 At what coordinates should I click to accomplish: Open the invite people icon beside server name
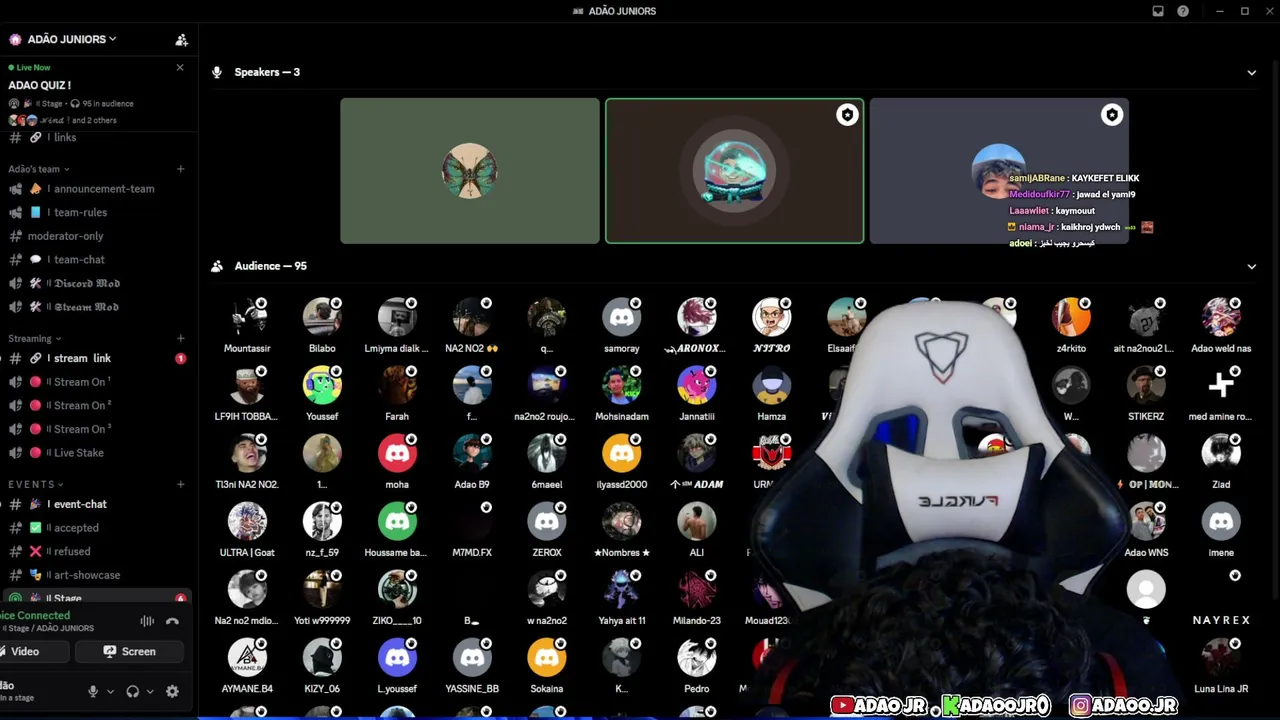tap(181, 40)
